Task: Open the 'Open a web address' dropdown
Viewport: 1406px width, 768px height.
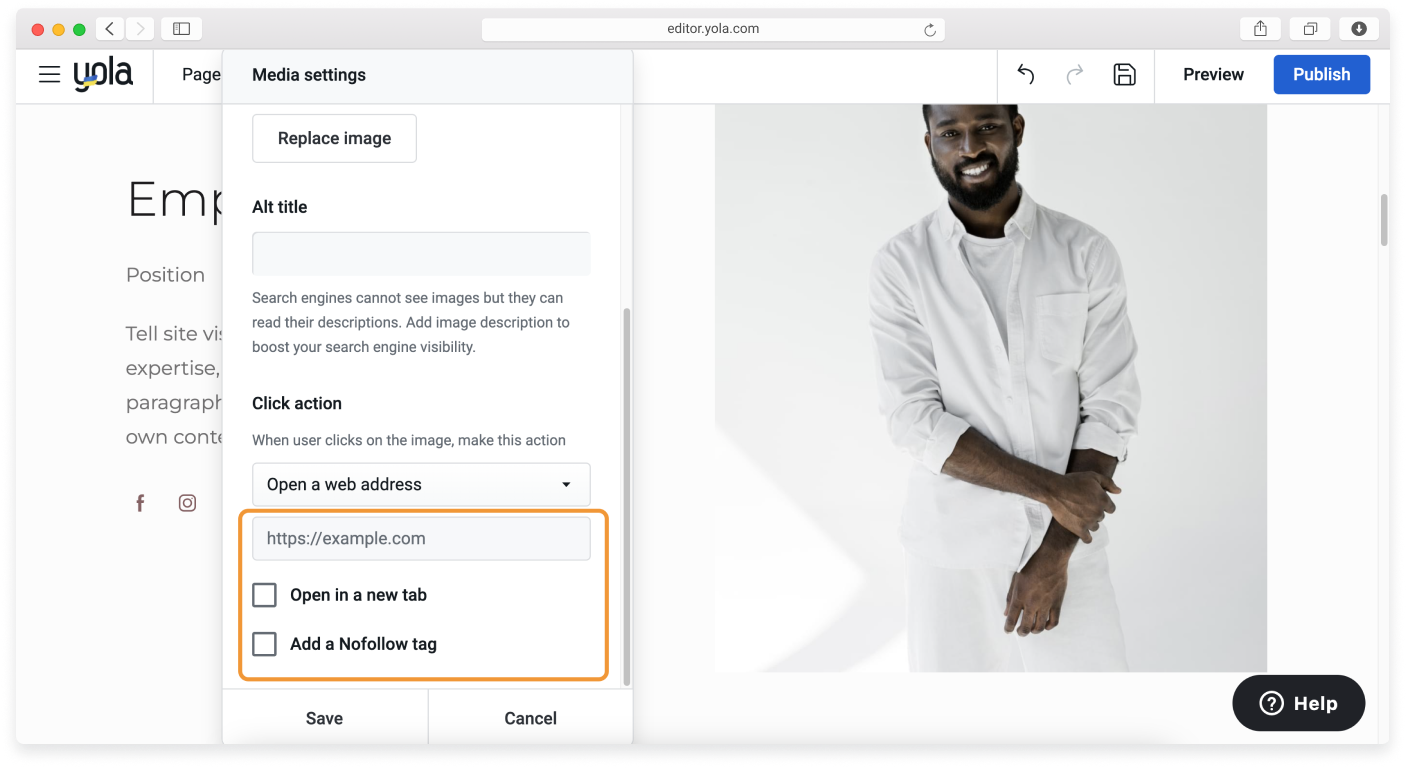Action: [x=420, y=484]
